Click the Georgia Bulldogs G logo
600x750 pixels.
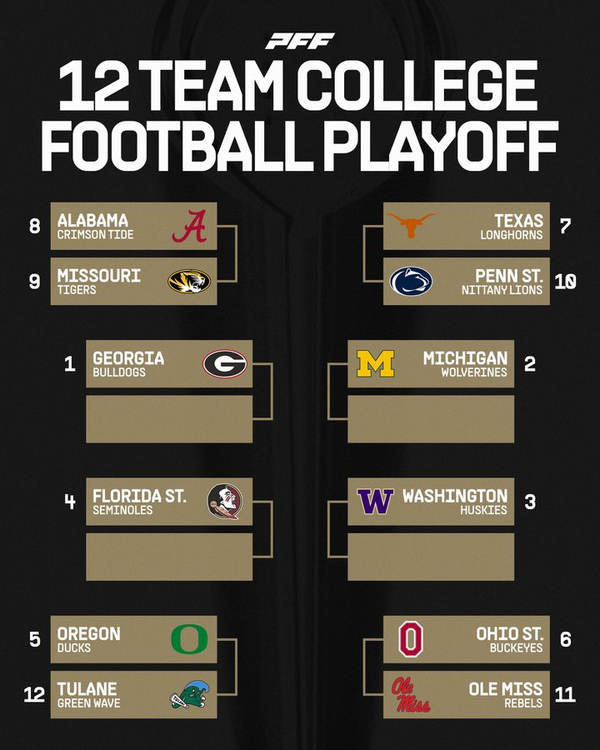224,364
